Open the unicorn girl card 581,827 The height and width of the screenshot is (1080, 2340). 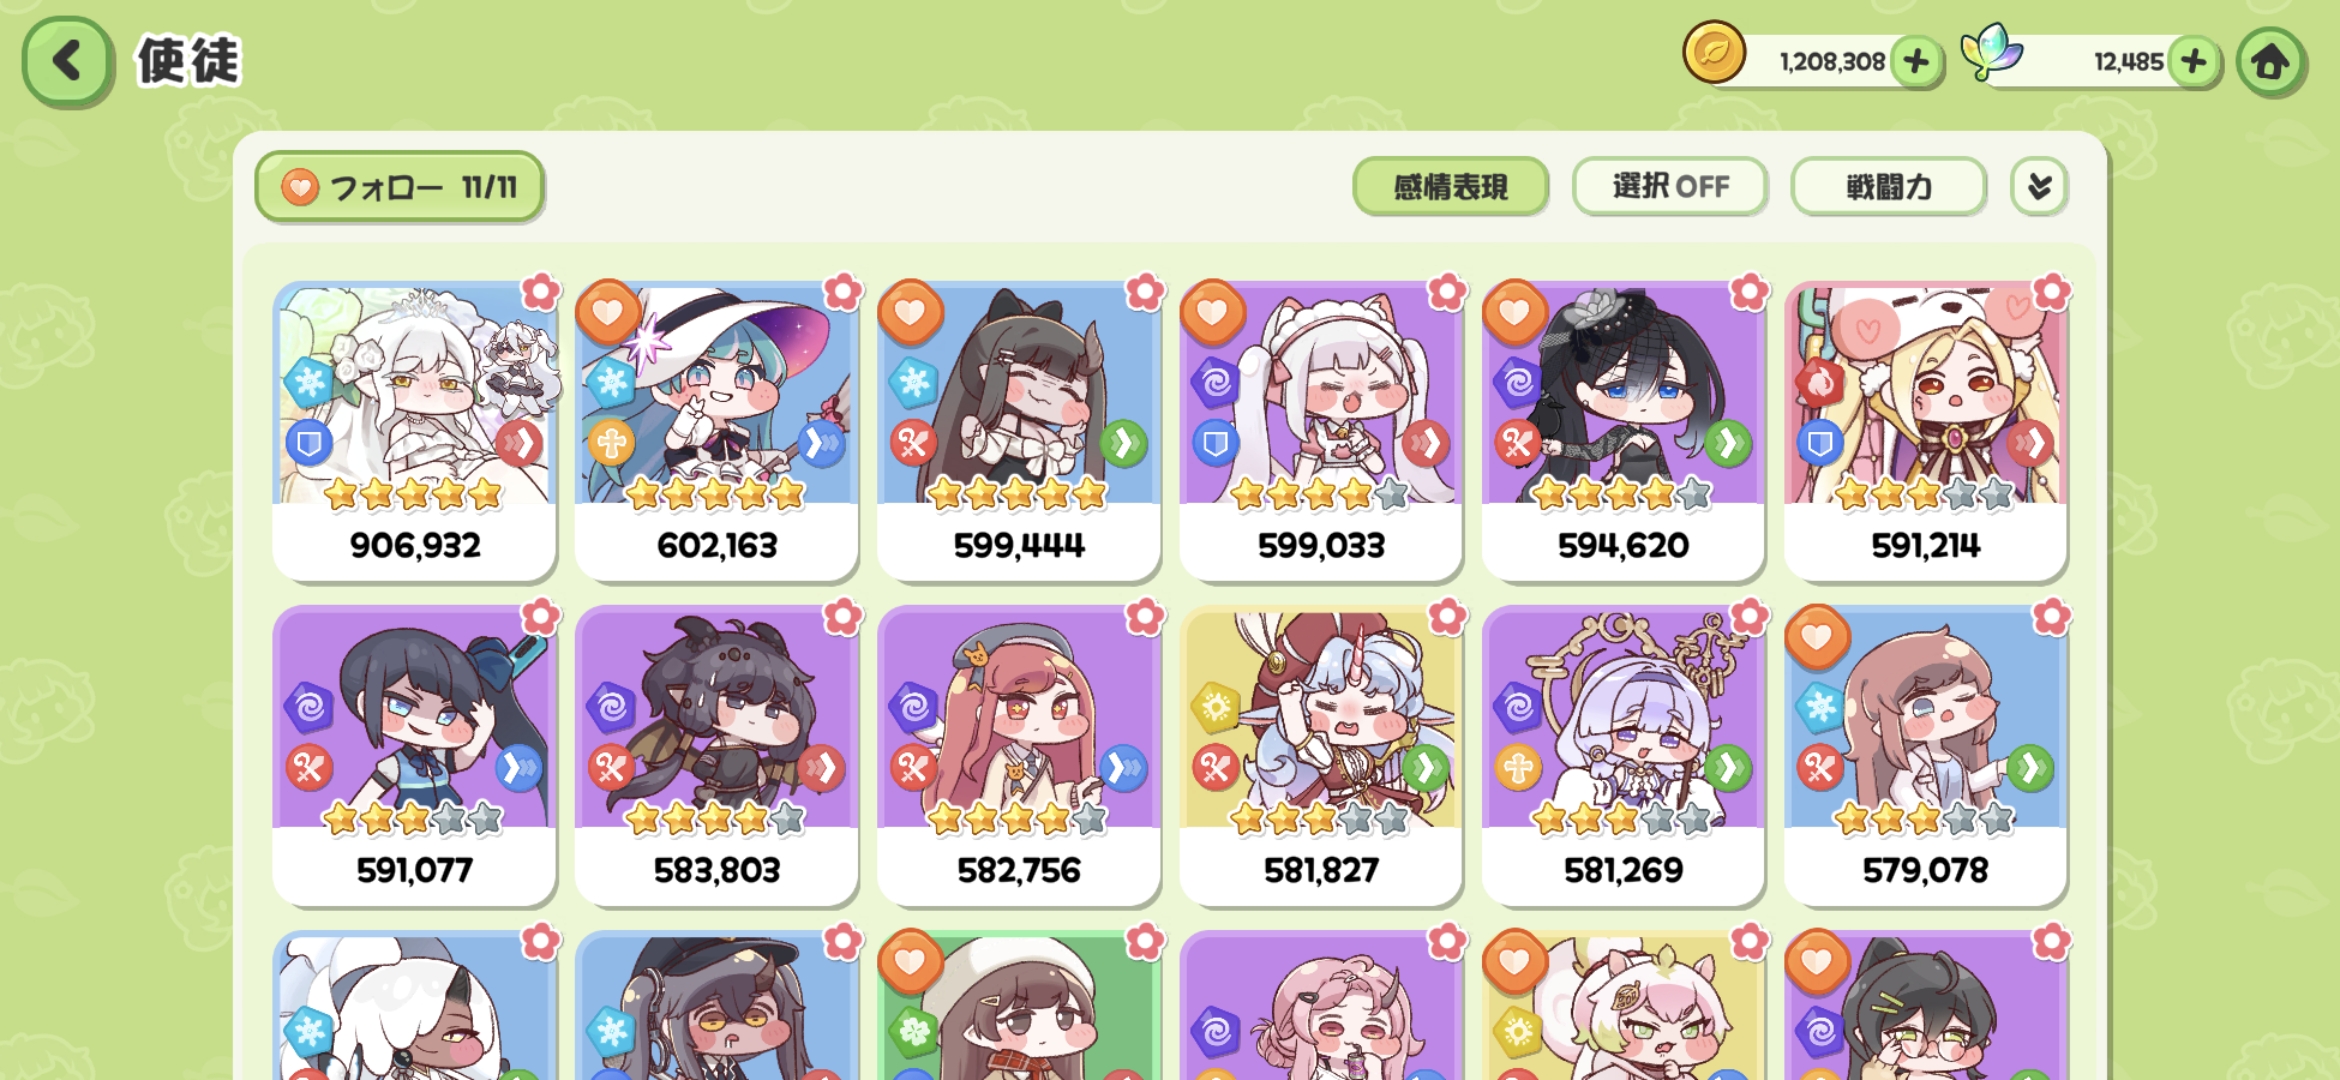pyautogui.click(x=1321, y=757)
